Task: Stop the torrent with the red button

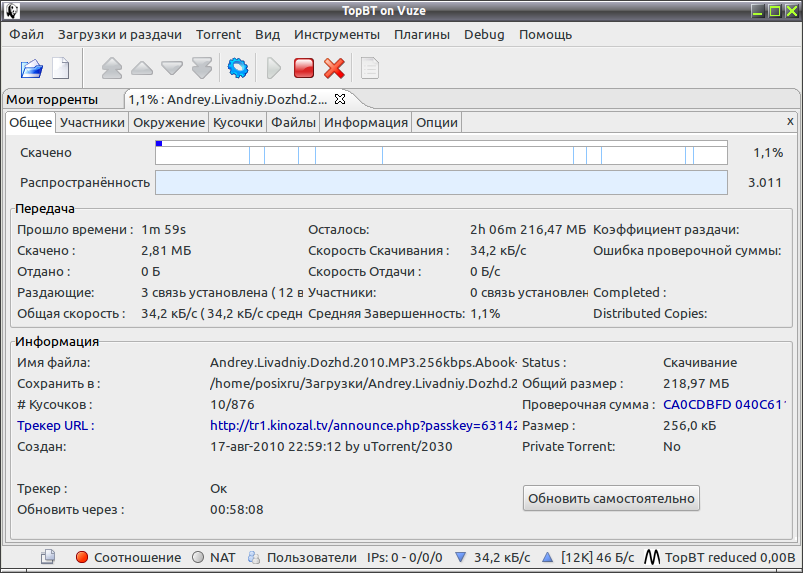Action: tap(304, 68)
